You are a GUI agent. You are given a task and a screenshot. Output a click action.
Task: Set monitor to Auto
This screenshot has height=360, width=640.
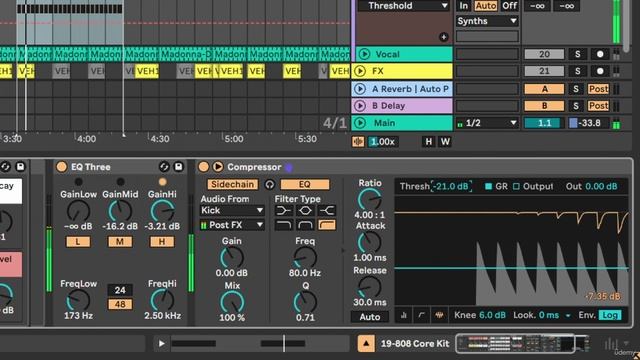(486, 6)
